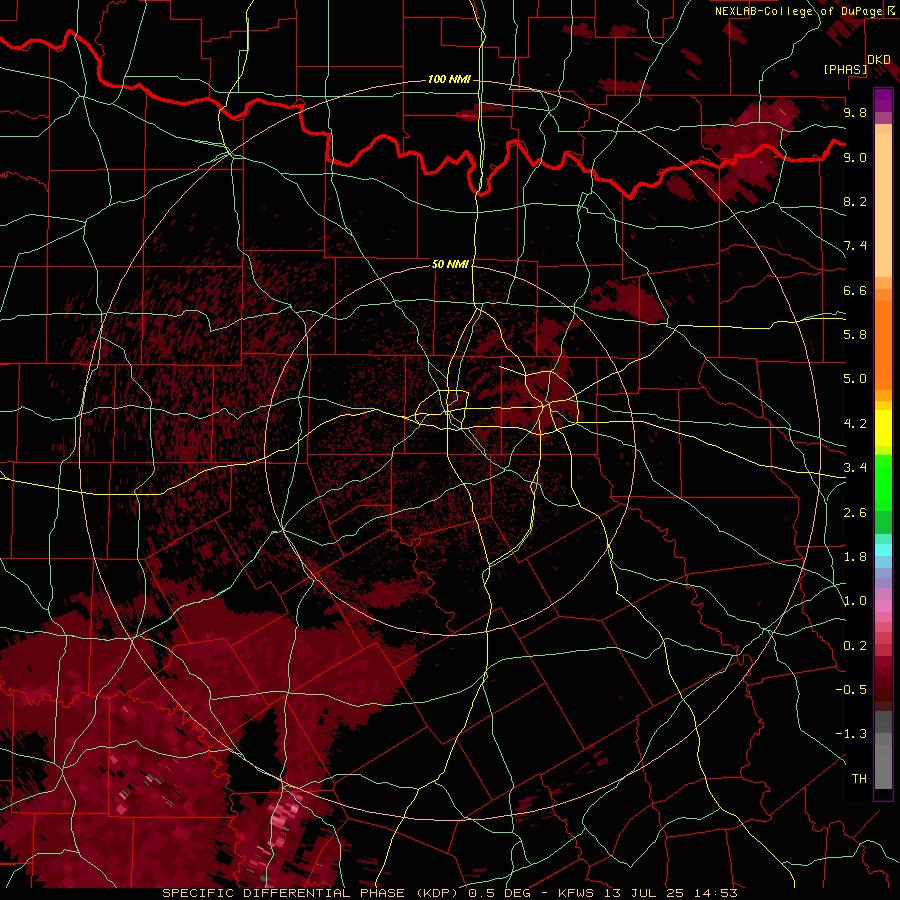900x900 pixels.
Task: Click the -1.3 scale label
Action: point(851,734)
